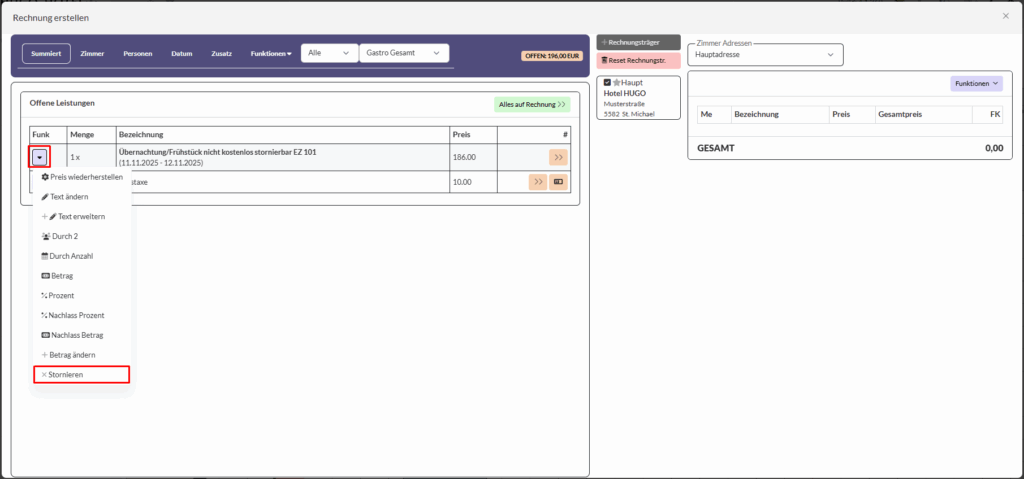This screenshot has height=479, width=1024.
Task: Select the Hotel HUGO address card
Action: 639,98
